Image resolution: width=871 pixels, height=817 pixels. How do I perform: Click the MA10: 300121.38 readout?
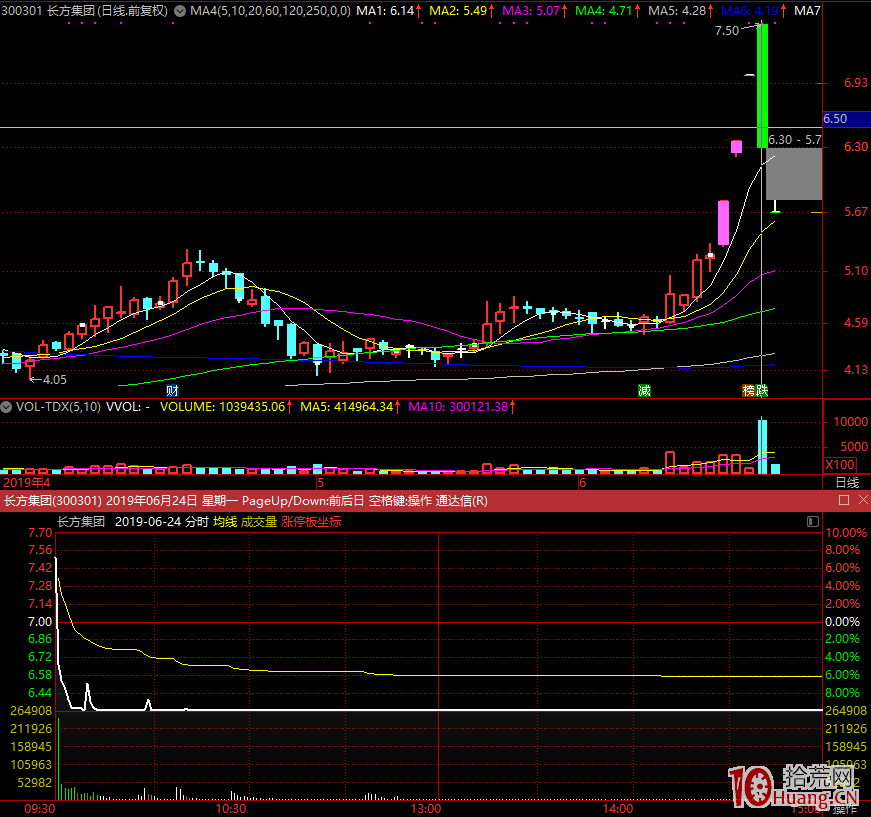[458, 407]
